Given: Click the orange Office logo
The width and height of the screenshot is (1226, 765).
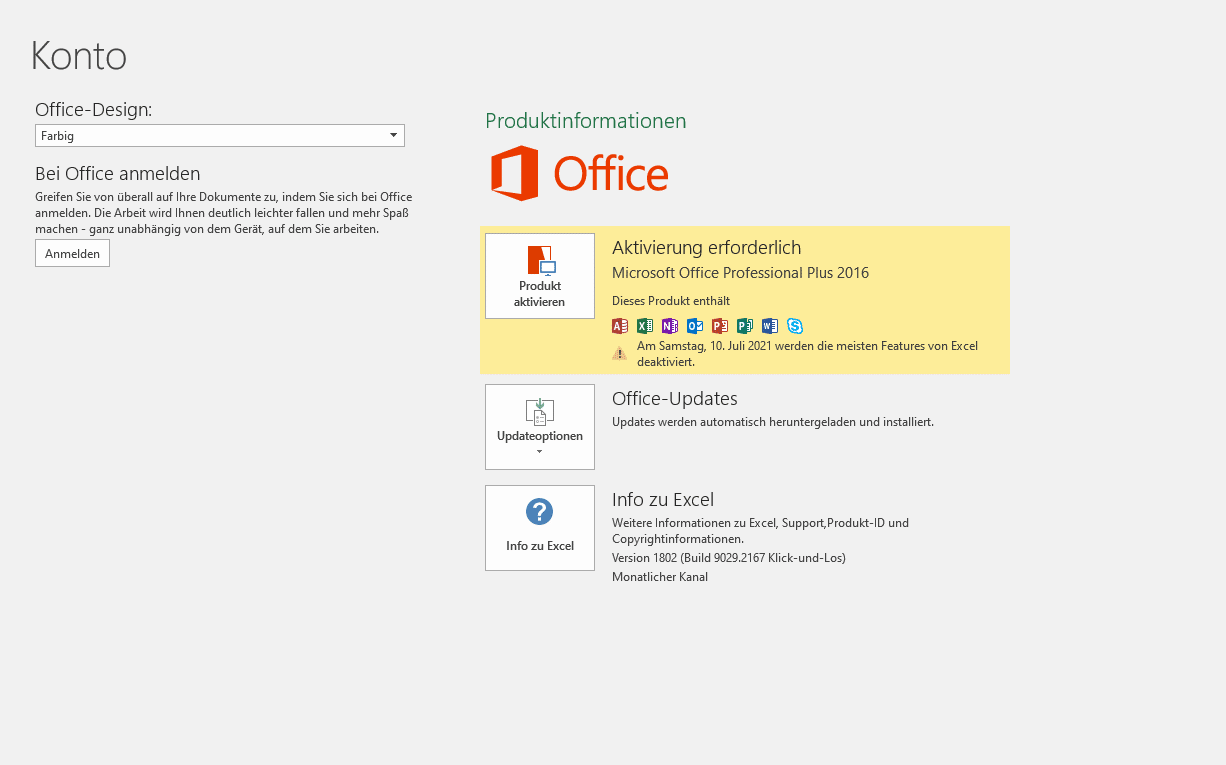Looking at the screenshot, I should (579, 174).
